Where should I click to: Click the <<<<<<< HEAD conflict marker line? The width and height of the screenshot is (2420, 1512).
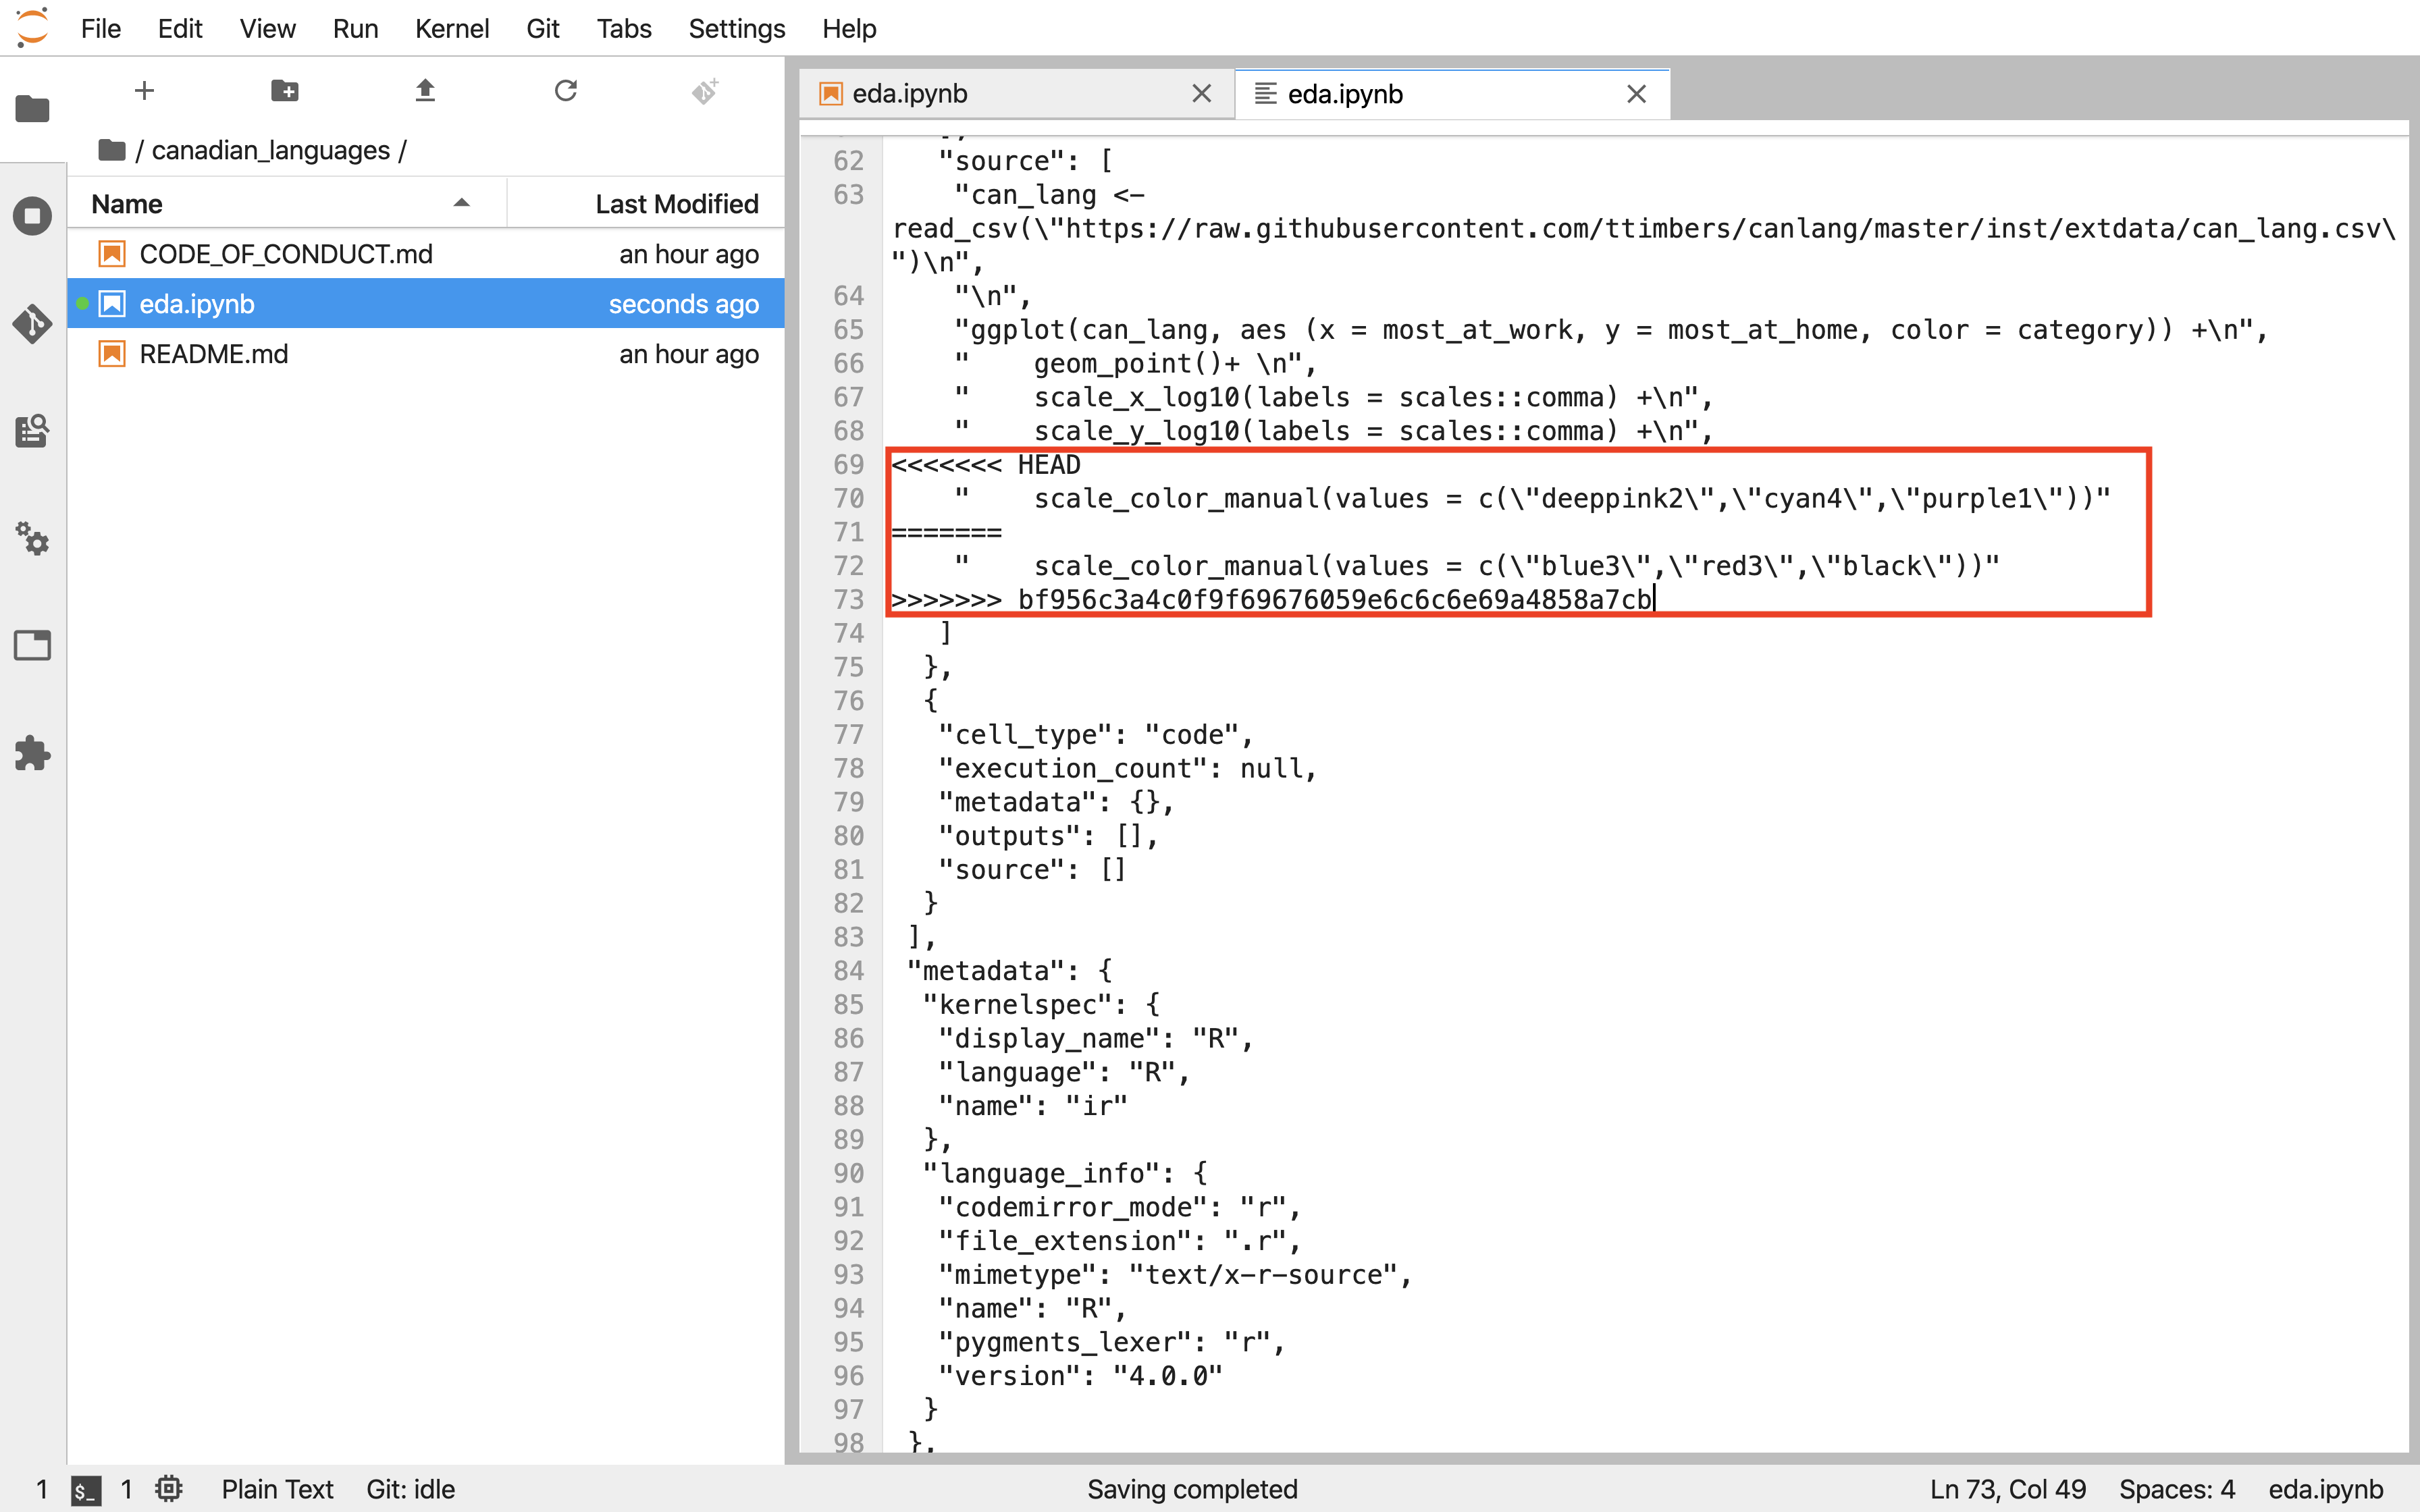(986, 465)
